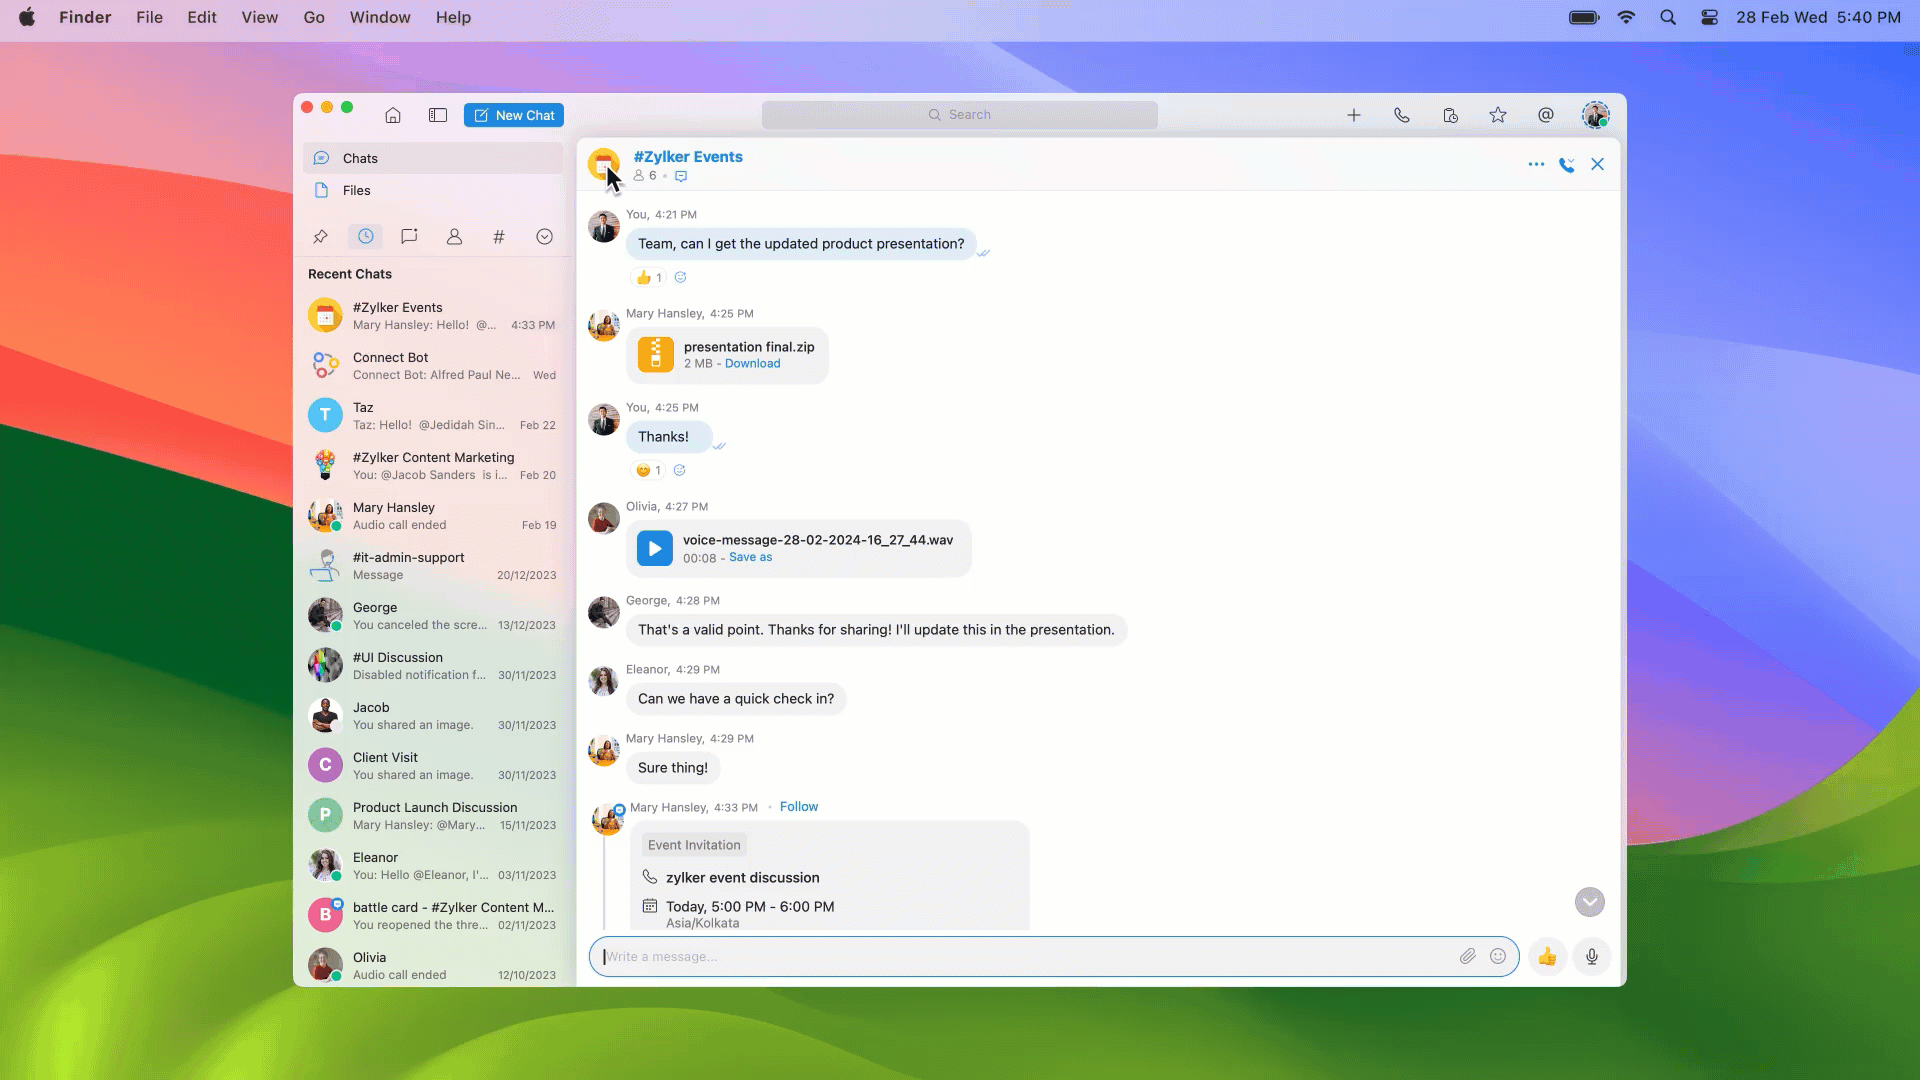Open the home icon in toolbar

[x=393, y=115]
